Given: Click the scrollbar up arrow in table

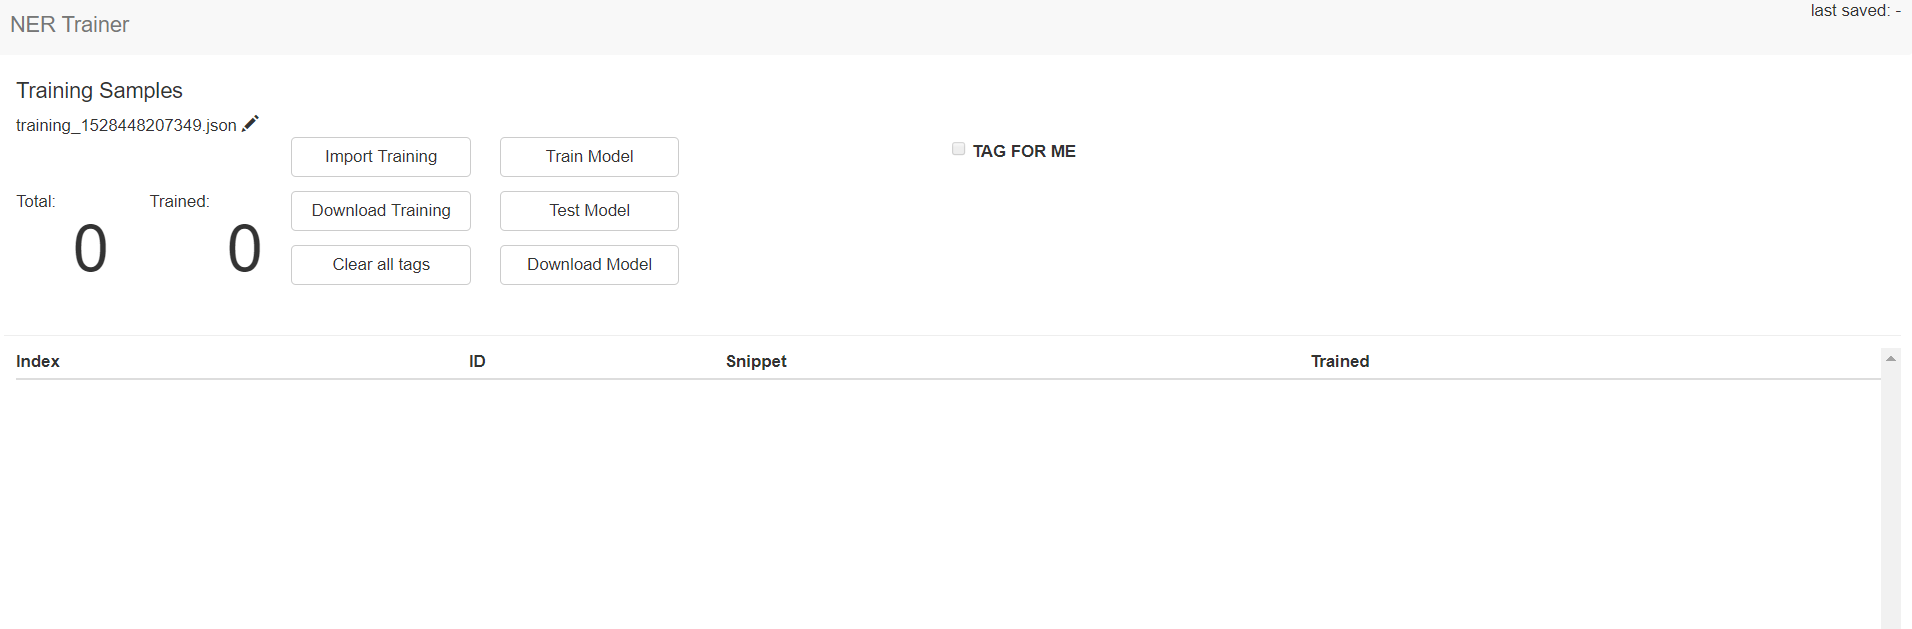Looking at the screenshot, I should [x=1890, y=358].
